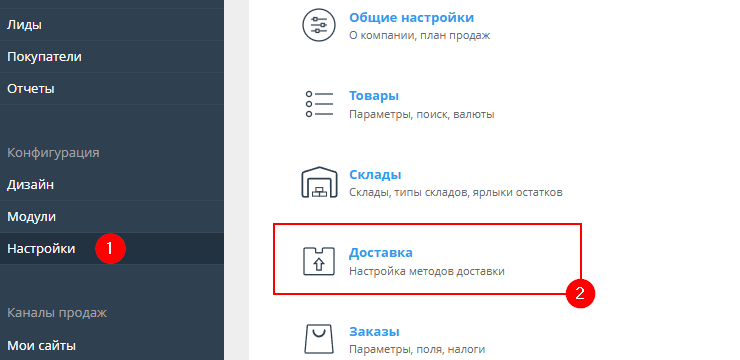Click the Заказы shopping bag icon

click(319, 339)
